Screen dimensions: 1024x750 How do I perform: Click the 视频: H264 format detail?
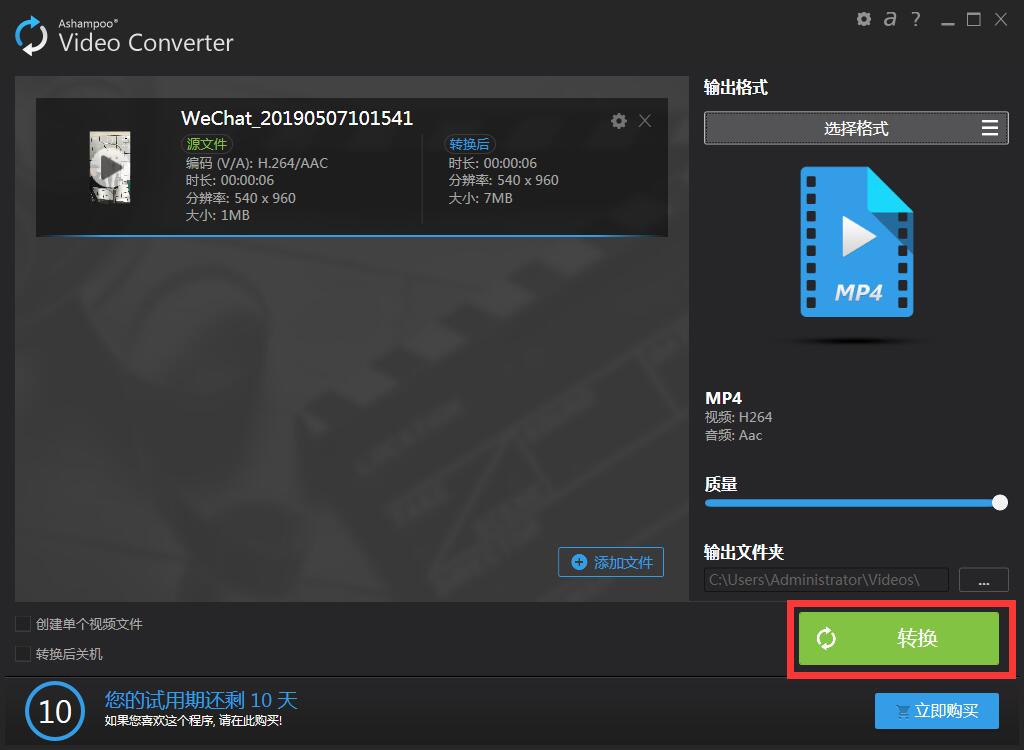pyautogui.click(x=739, y=417)
